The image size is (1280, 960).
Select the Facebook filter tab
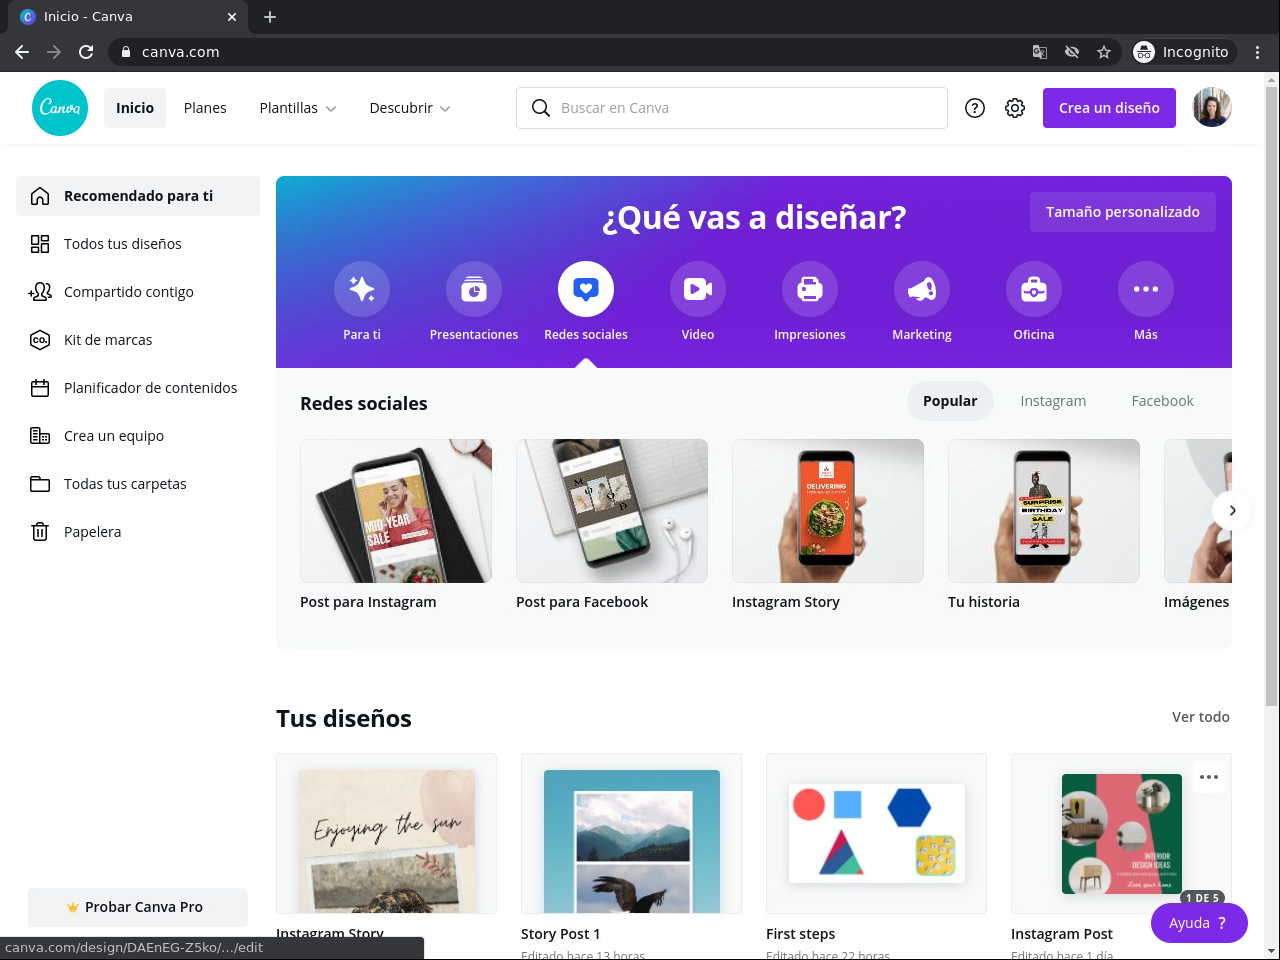[x=1163, y=401]
